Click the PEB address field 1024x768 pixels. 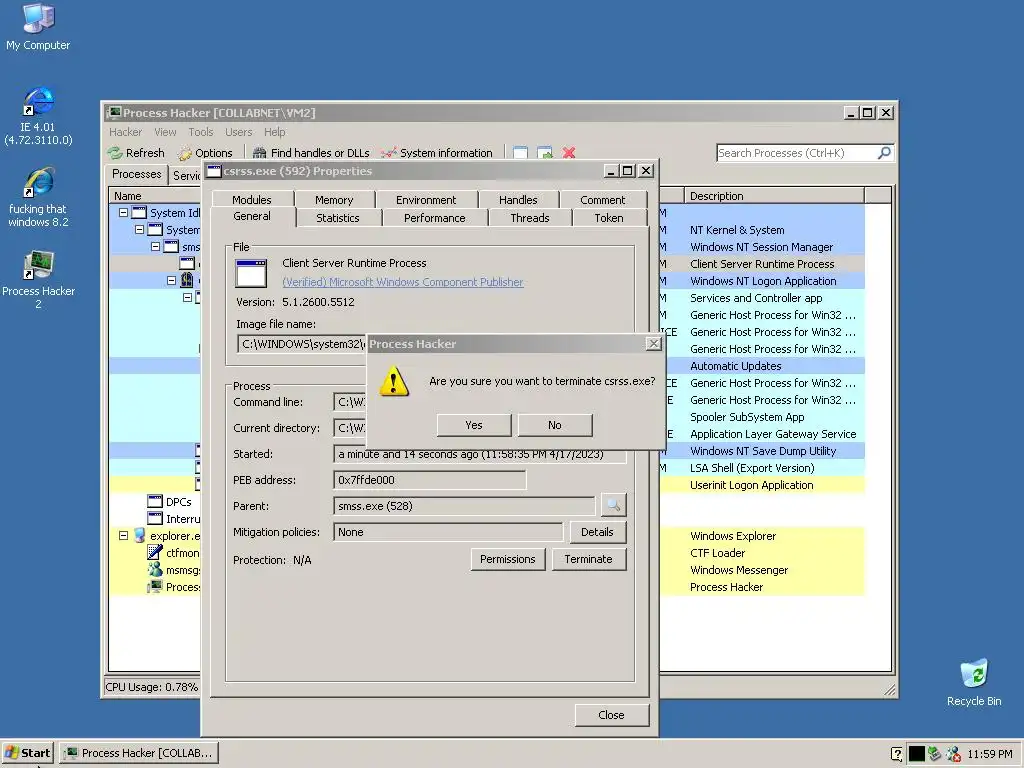click(x=430, y=480)
